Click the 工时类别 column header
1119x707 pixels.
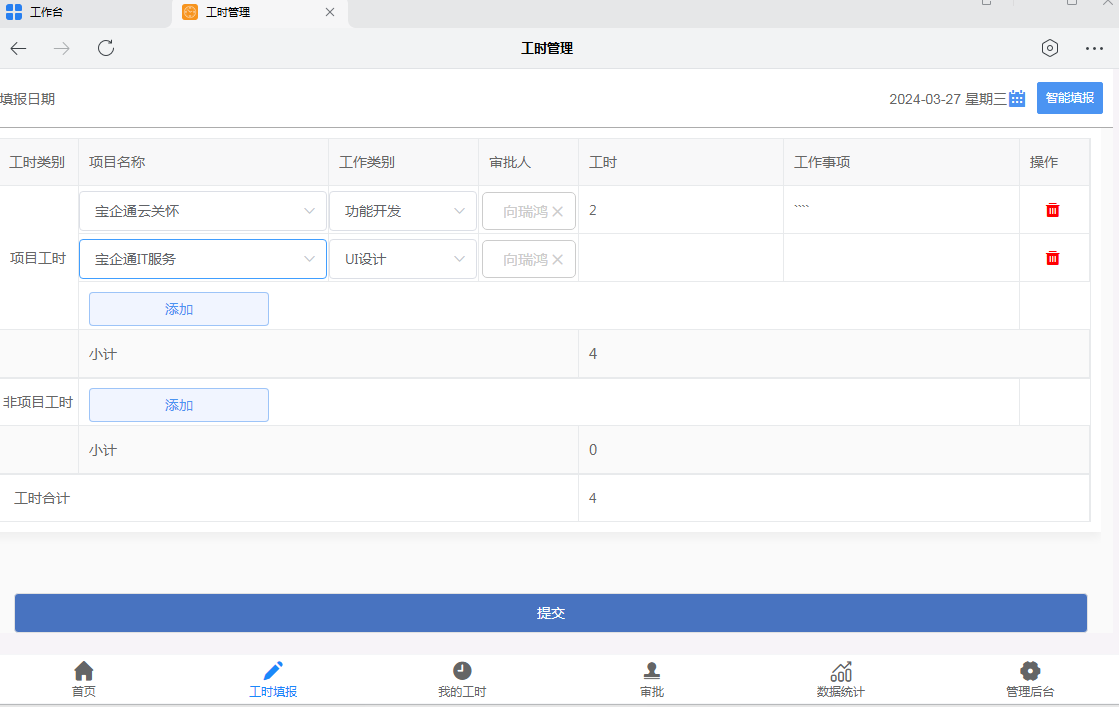(37, 163)
